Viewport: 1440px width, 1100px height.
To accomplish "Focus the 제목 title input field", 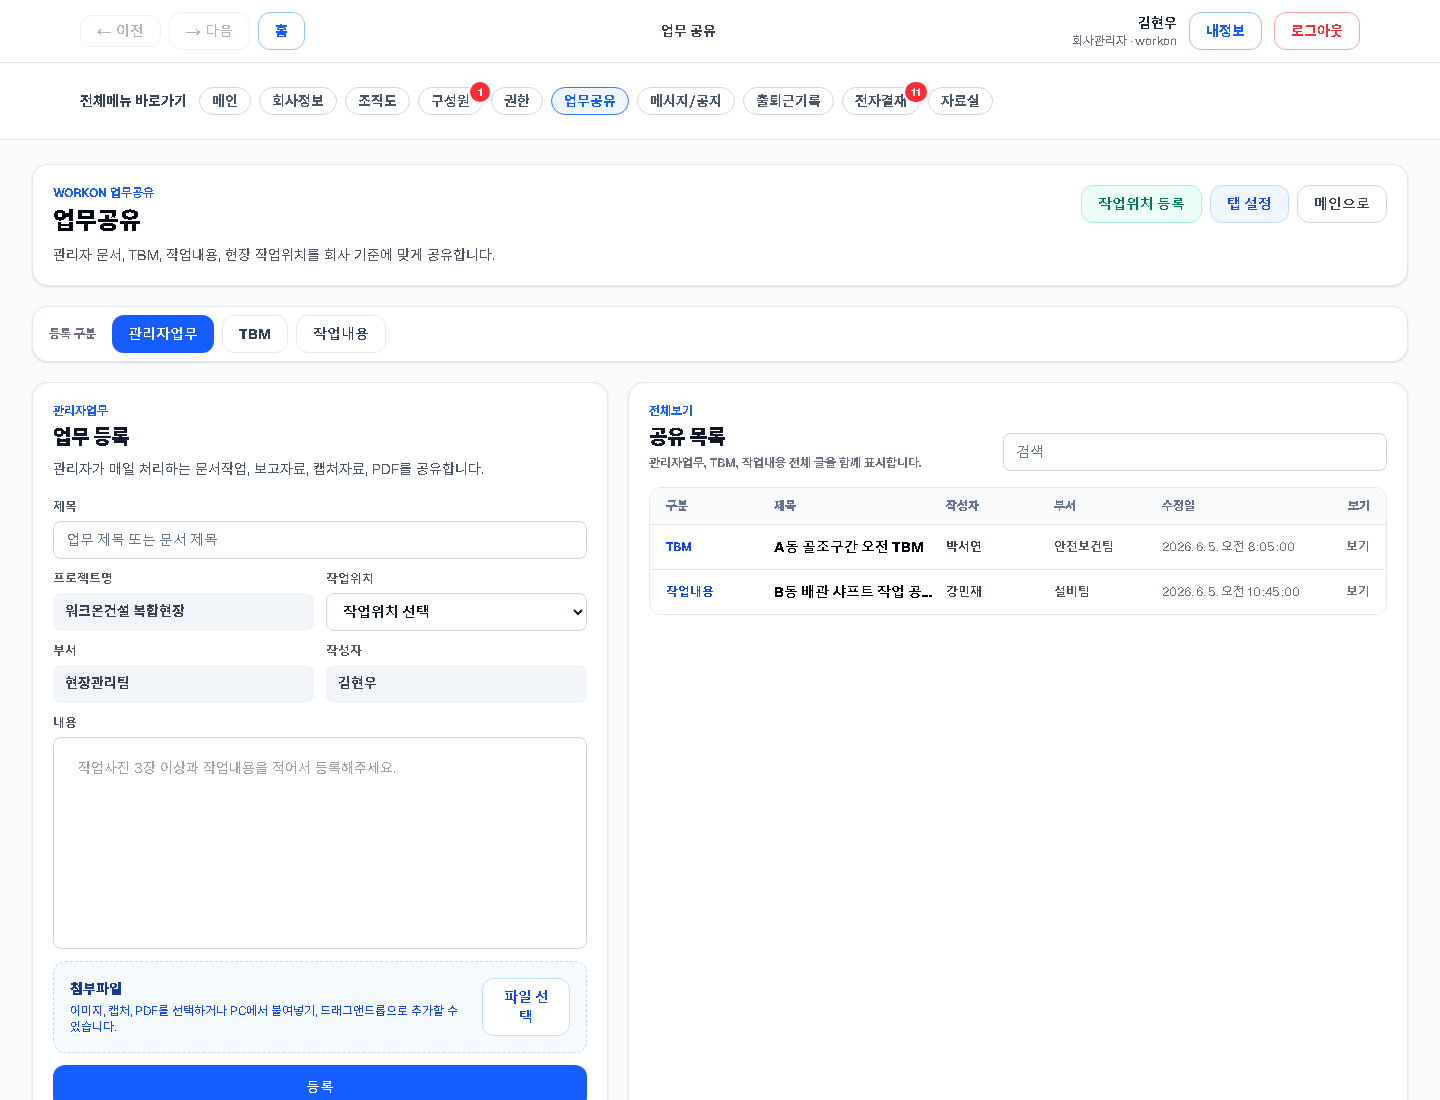I will click(x=320, y=540).
